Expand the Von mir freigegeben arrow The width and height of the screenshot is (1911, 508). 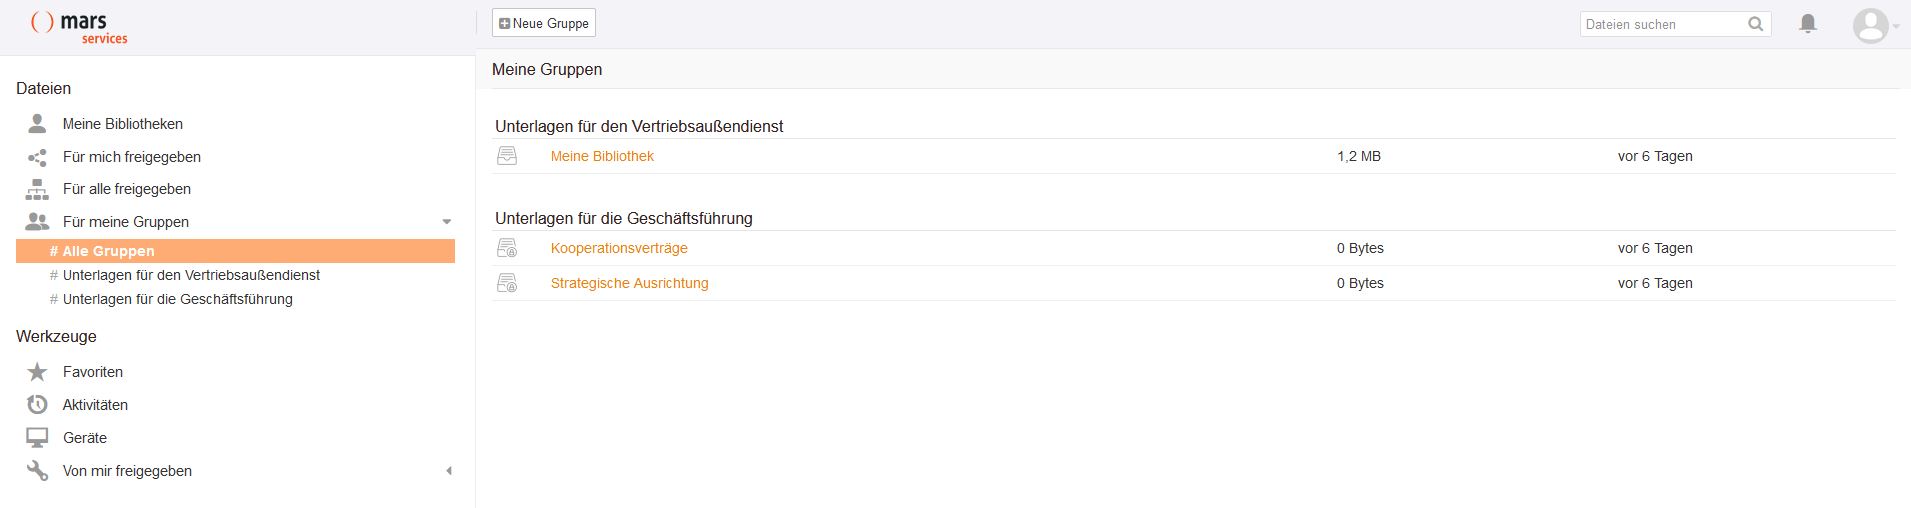(x=448, y=471)
